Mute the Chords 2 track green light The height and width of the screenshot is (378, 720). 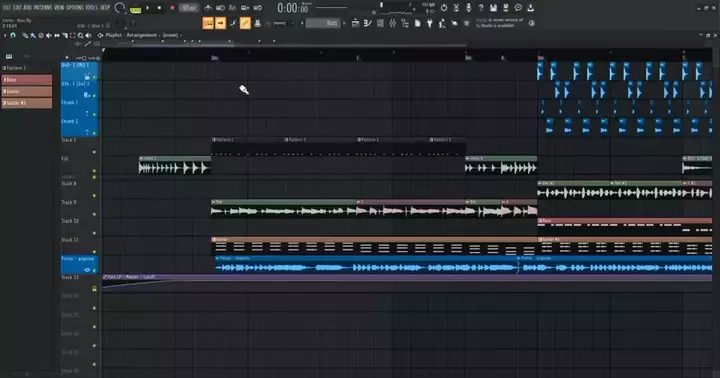[x=95, y=133]
